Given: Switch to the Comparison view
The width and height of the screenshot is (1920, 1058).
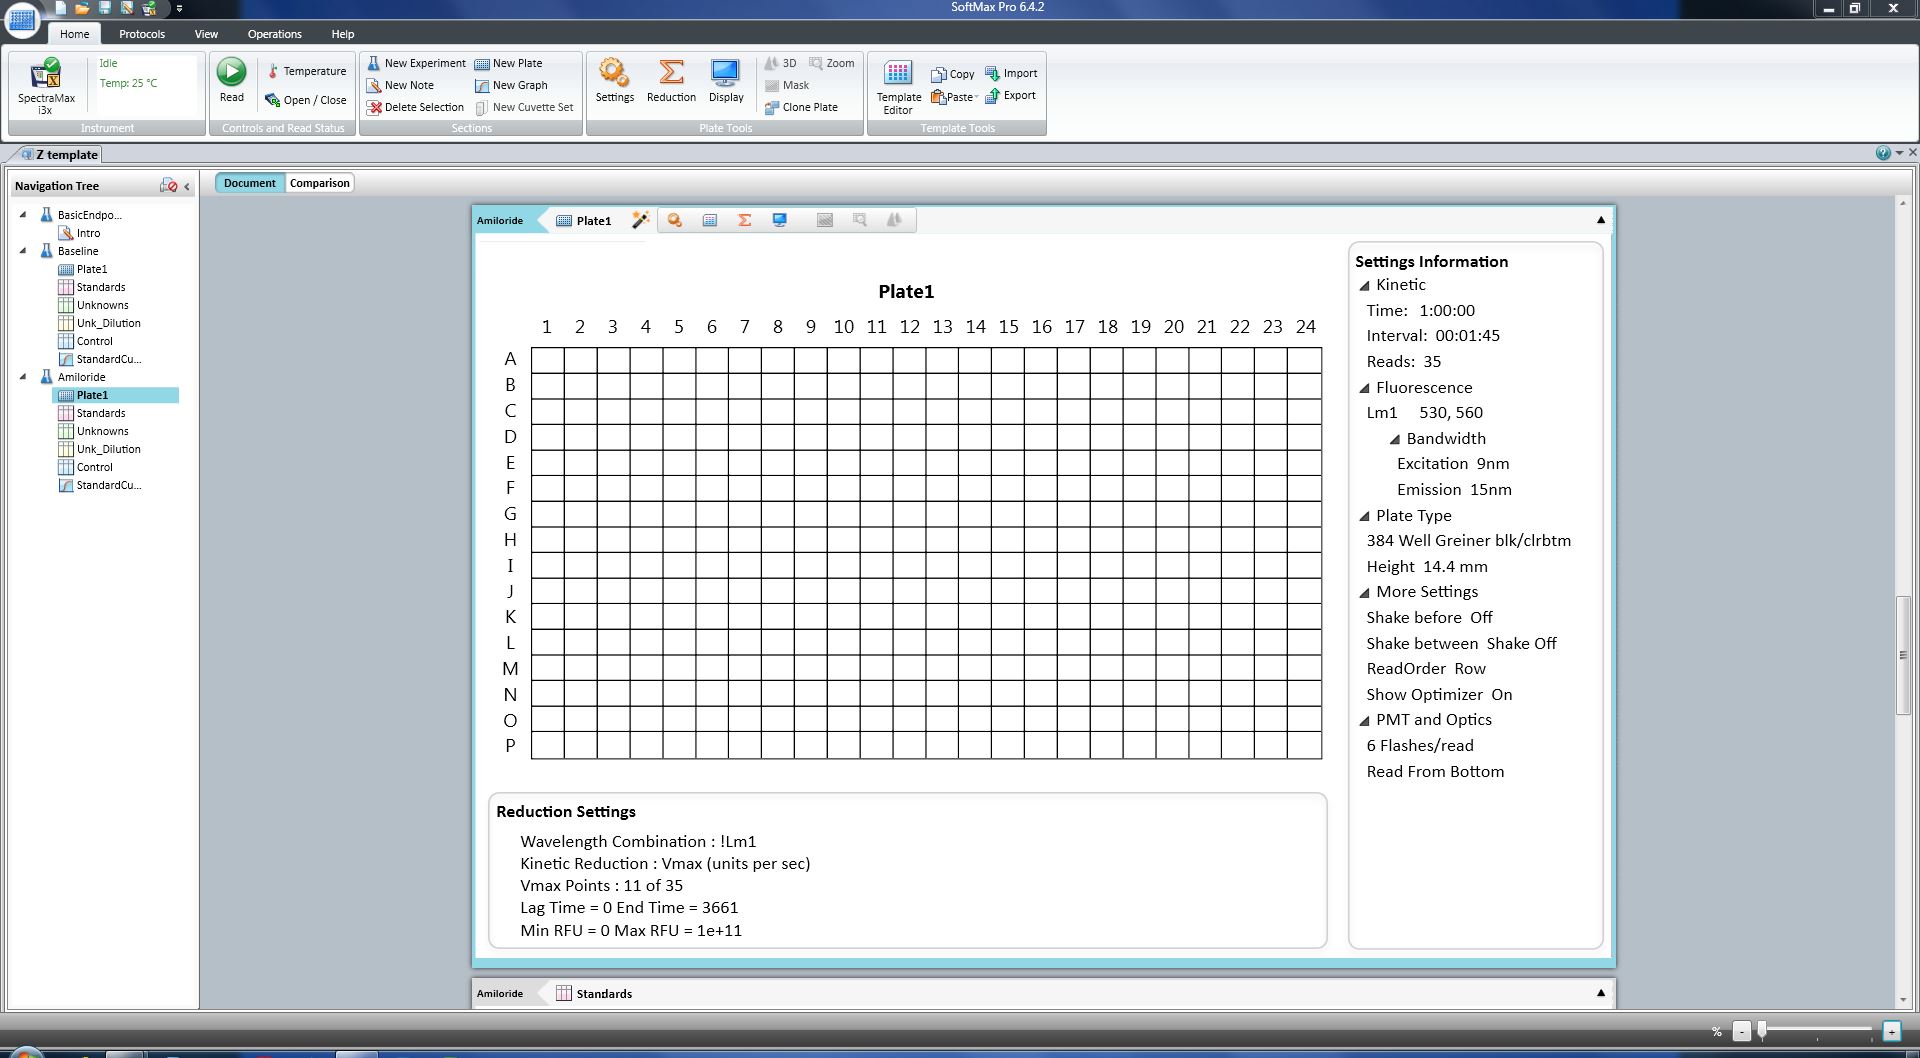Looking at the screenshot, I should 319,183.
